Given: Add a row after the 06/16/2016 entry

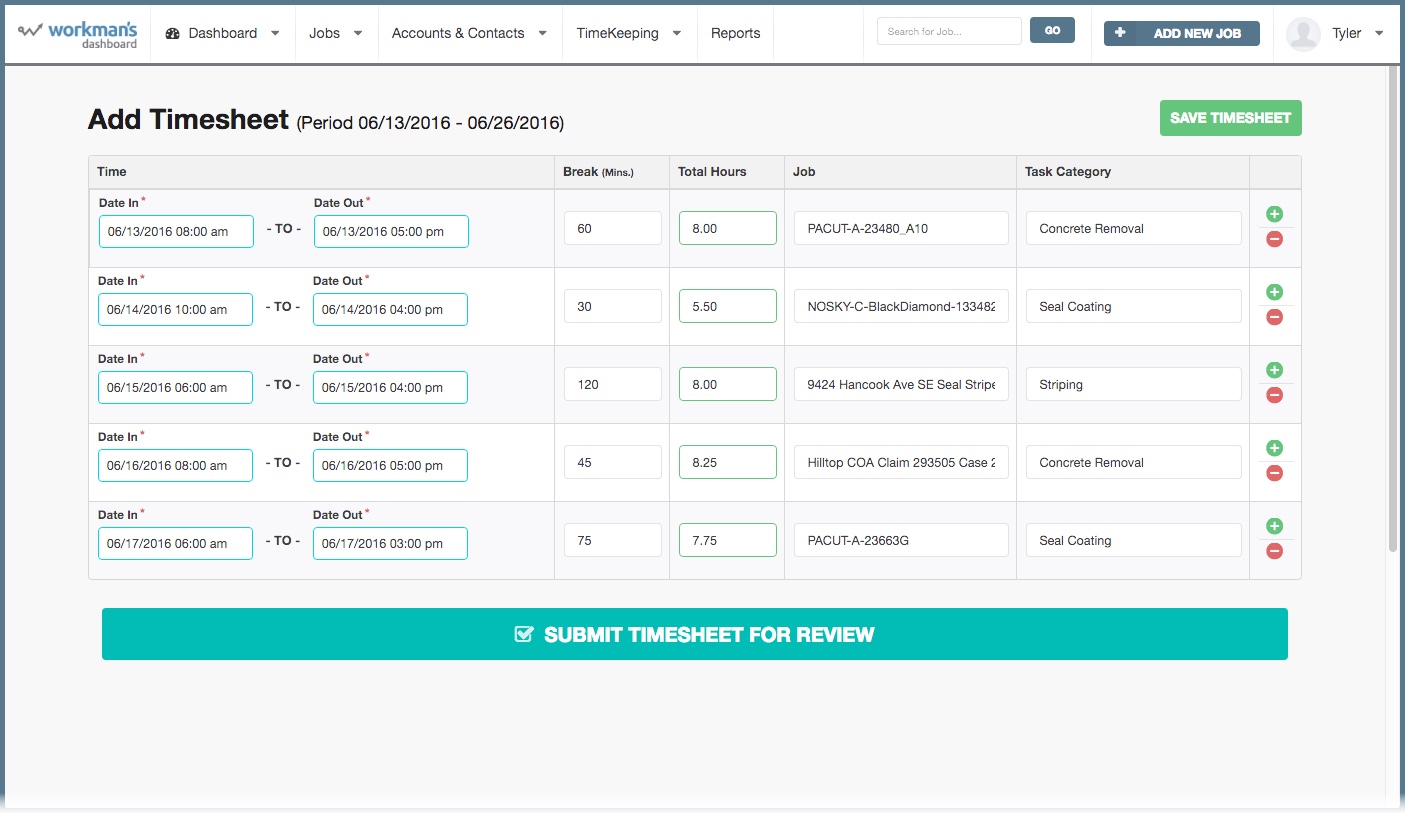Looking at the screenshot, I should click(x=1274, y=448).
